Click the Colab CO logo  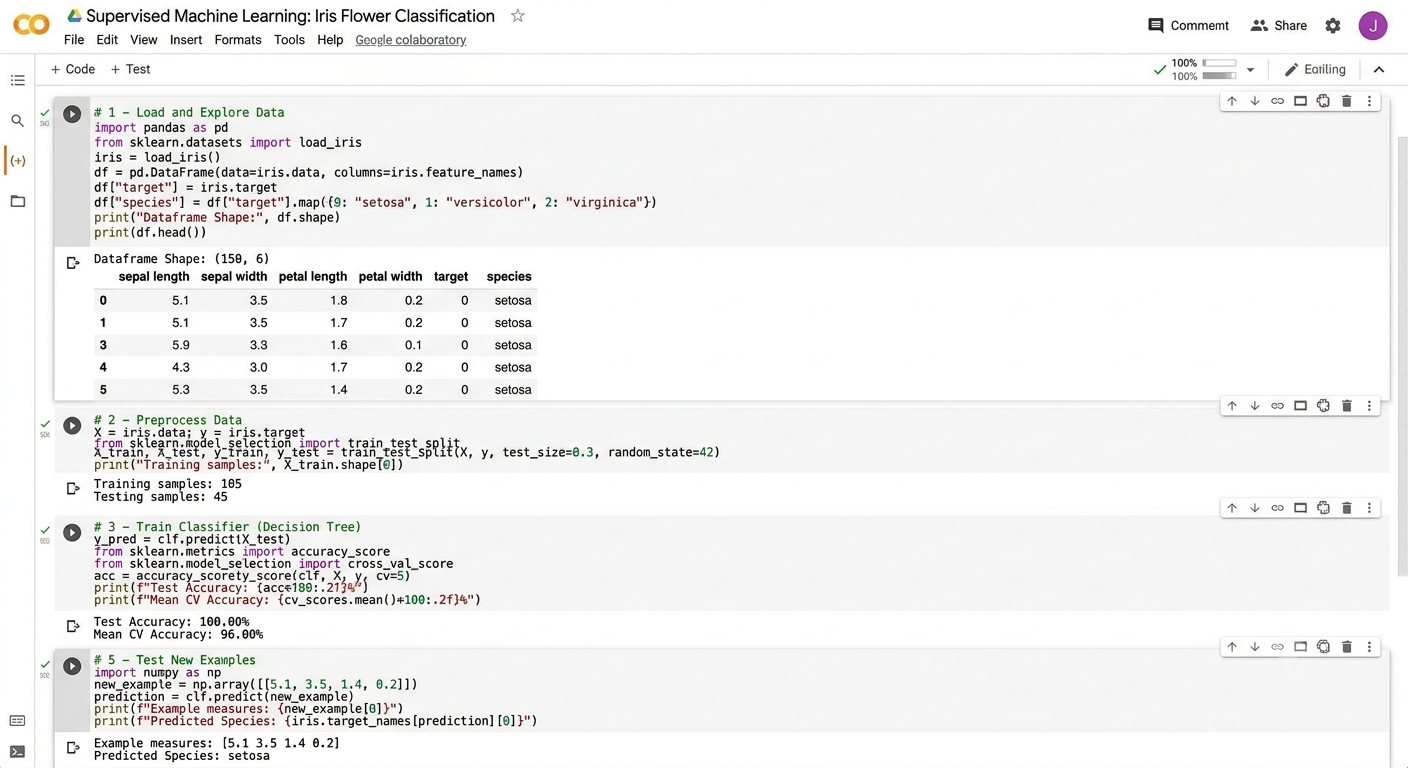31,25
